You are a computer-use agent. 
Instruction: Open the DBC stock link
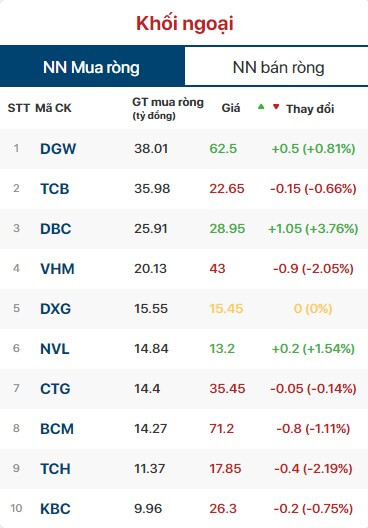coord(56,229)
